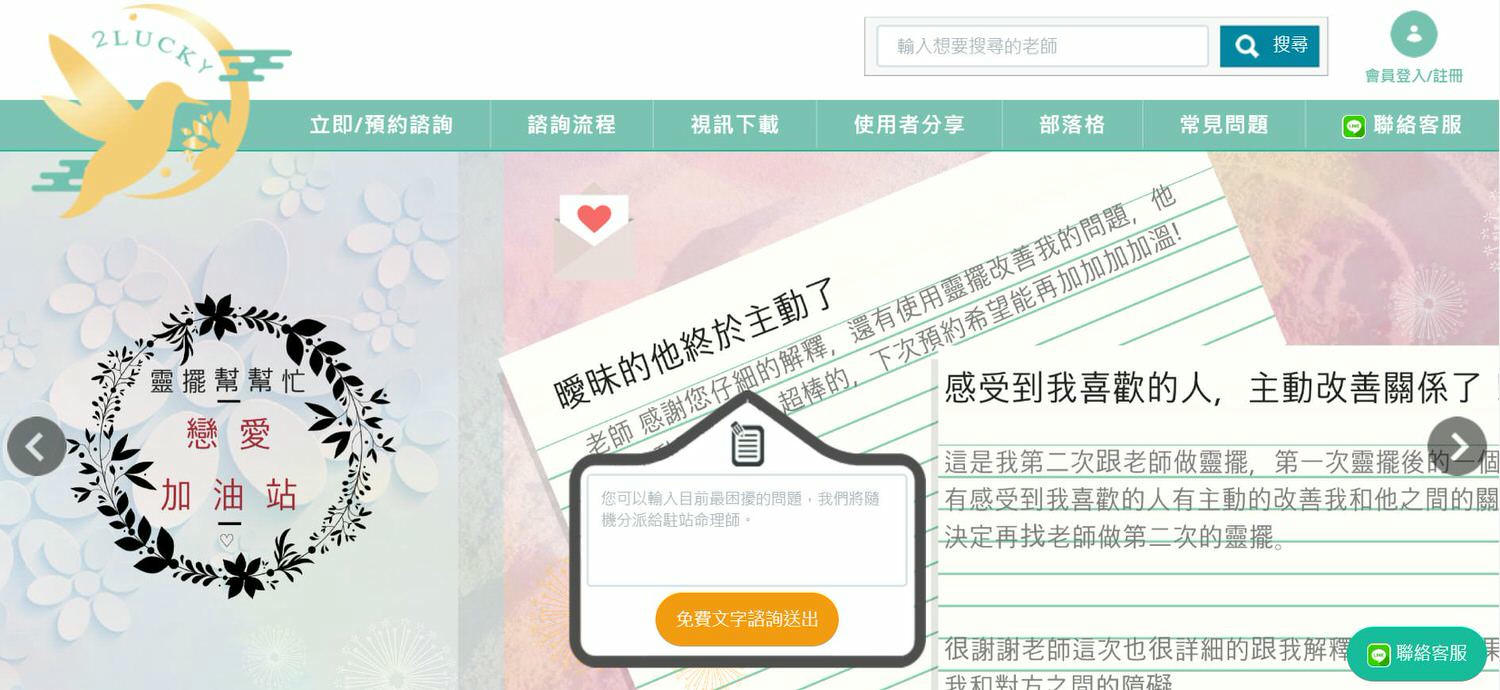Click the 2LUCKY hummingbird logo
Viewport: 1500px width, 690px height.
click(x=160, y=108)
